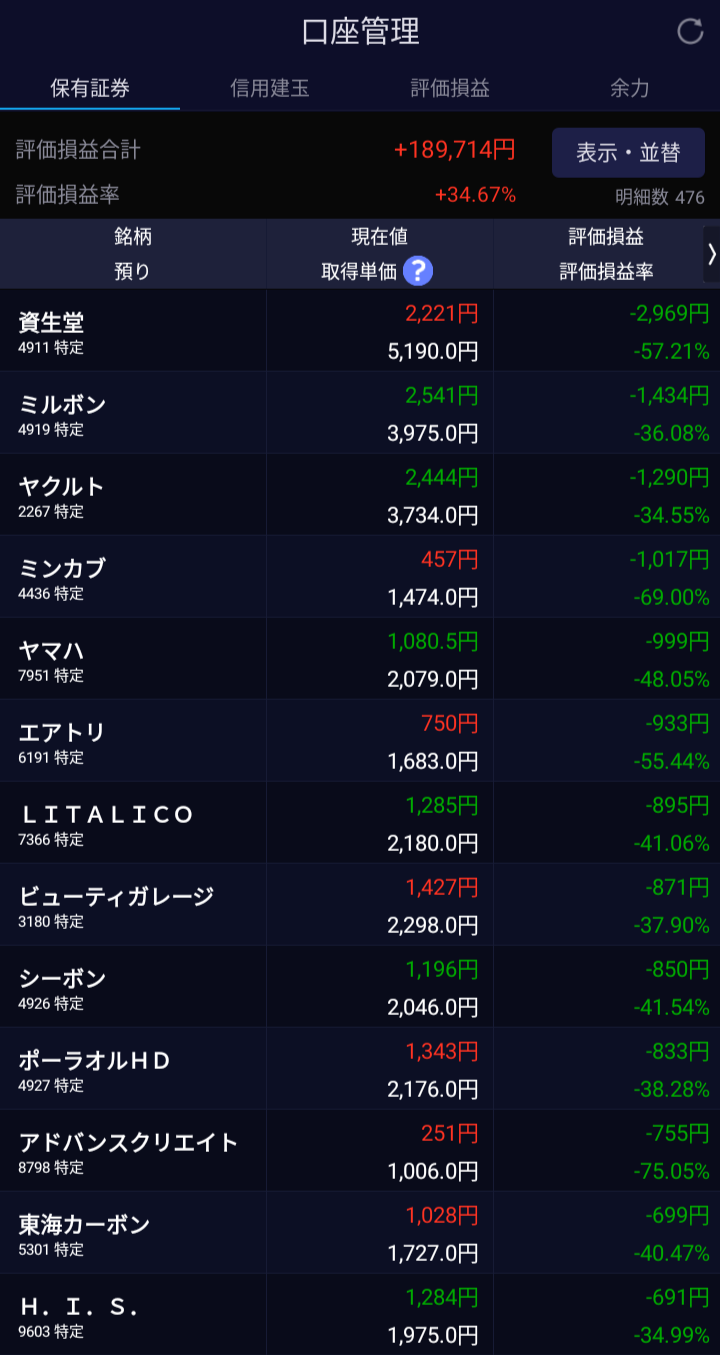Image resolution: width=720 pixels, height=1355 pixels.
Task: Switch to the 評価損益 tab
Action: 450,88
